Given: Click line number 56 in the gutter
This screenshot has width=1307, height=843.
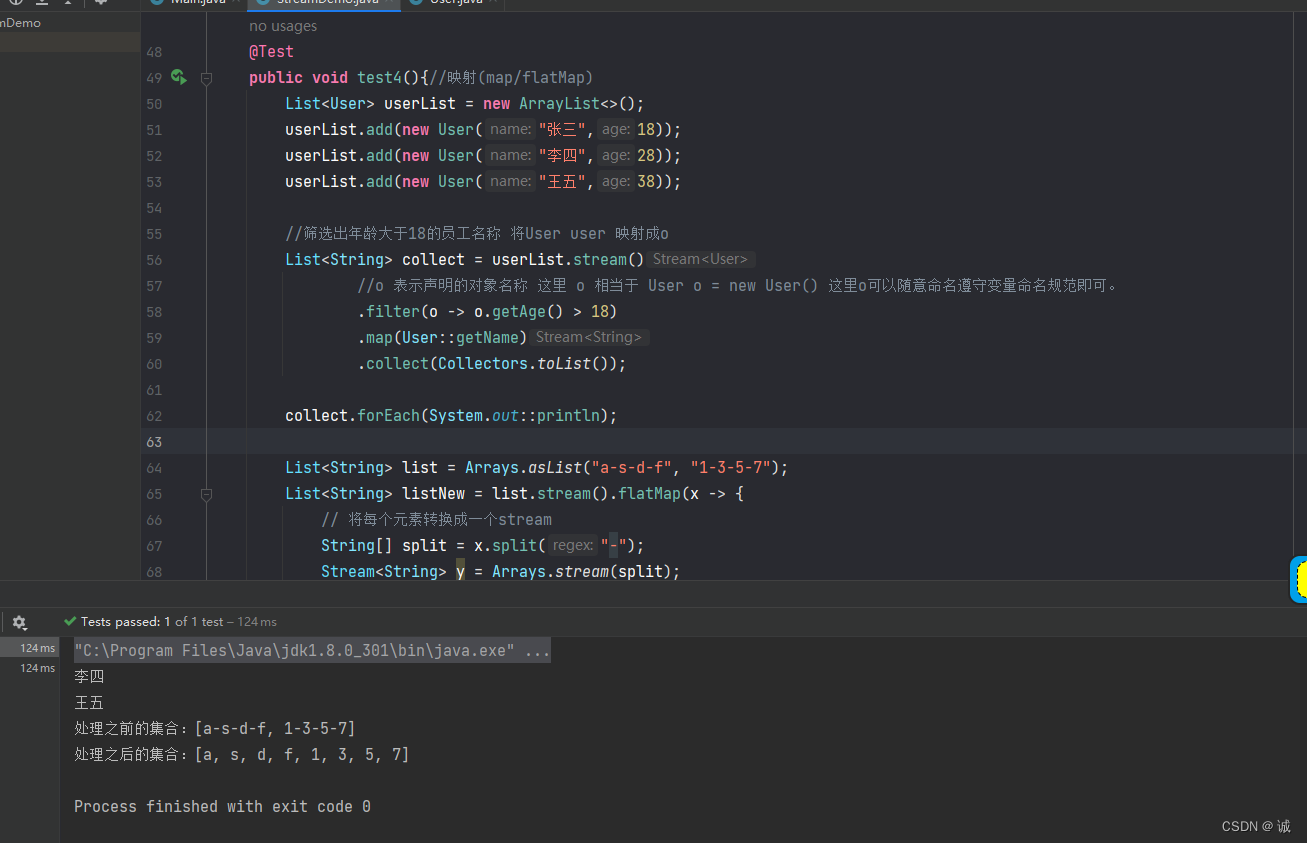Looking at the screenshot, I should pyautogui.click(x=153, y=260).
